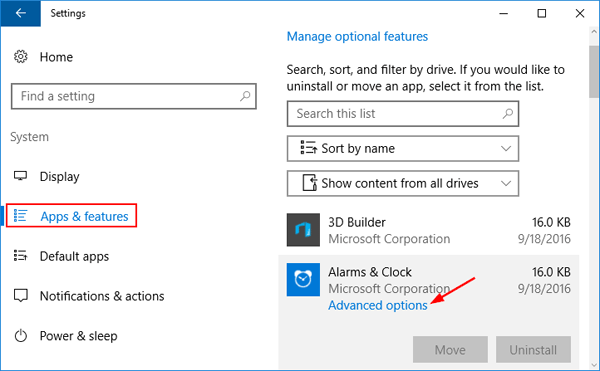Open Default apps settings

74,256
